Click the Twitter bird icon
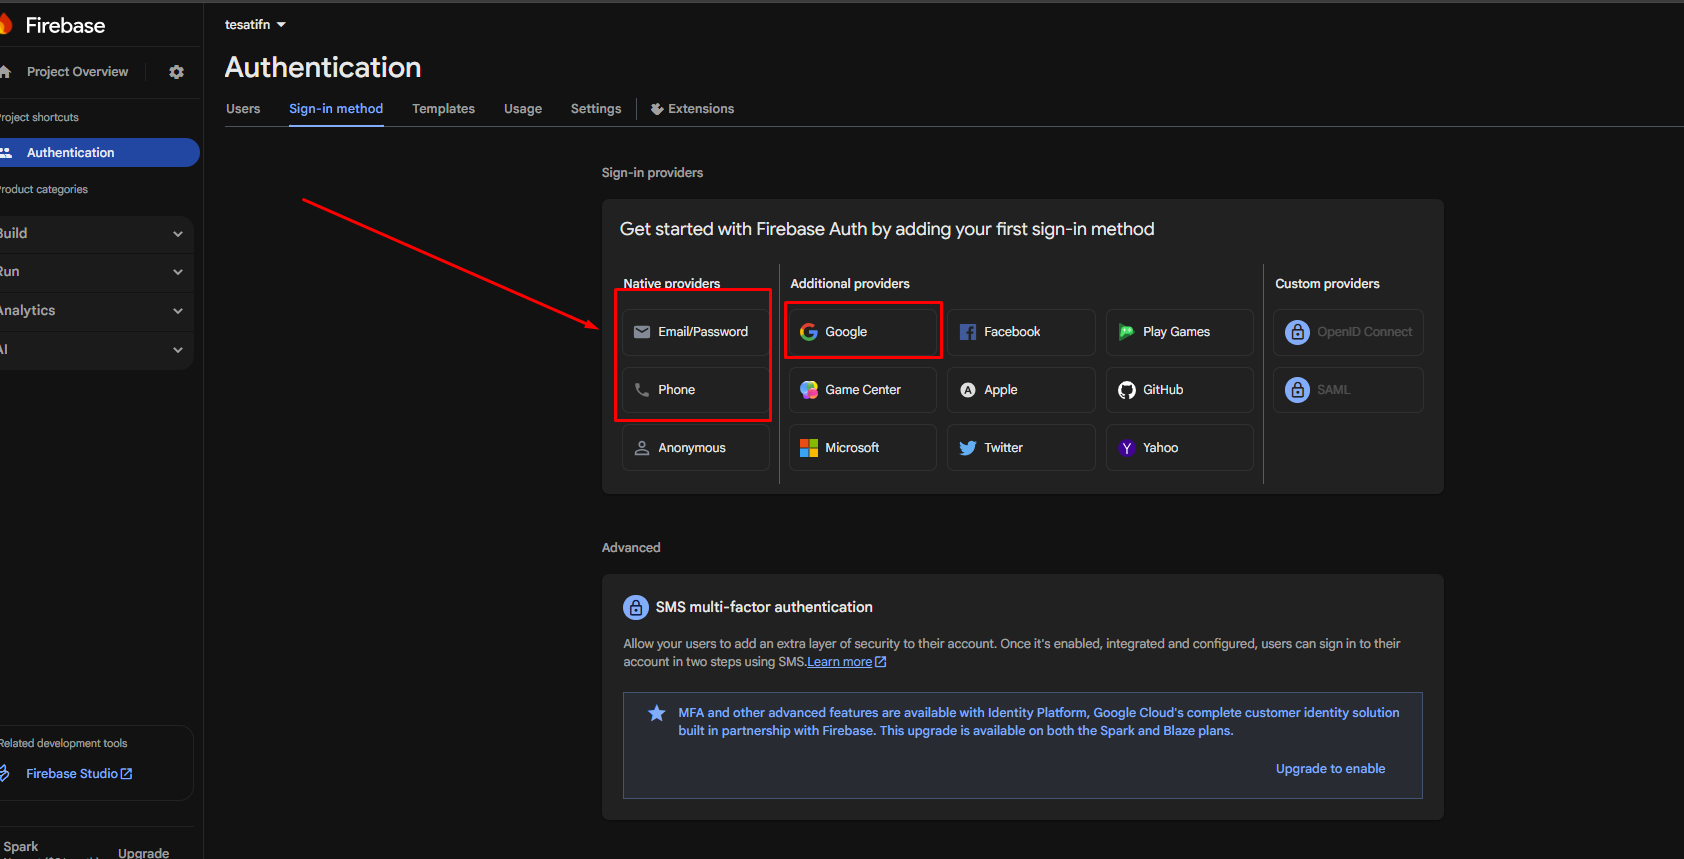The height and width of the screenshot is (859, 1684). coord(968,448)
